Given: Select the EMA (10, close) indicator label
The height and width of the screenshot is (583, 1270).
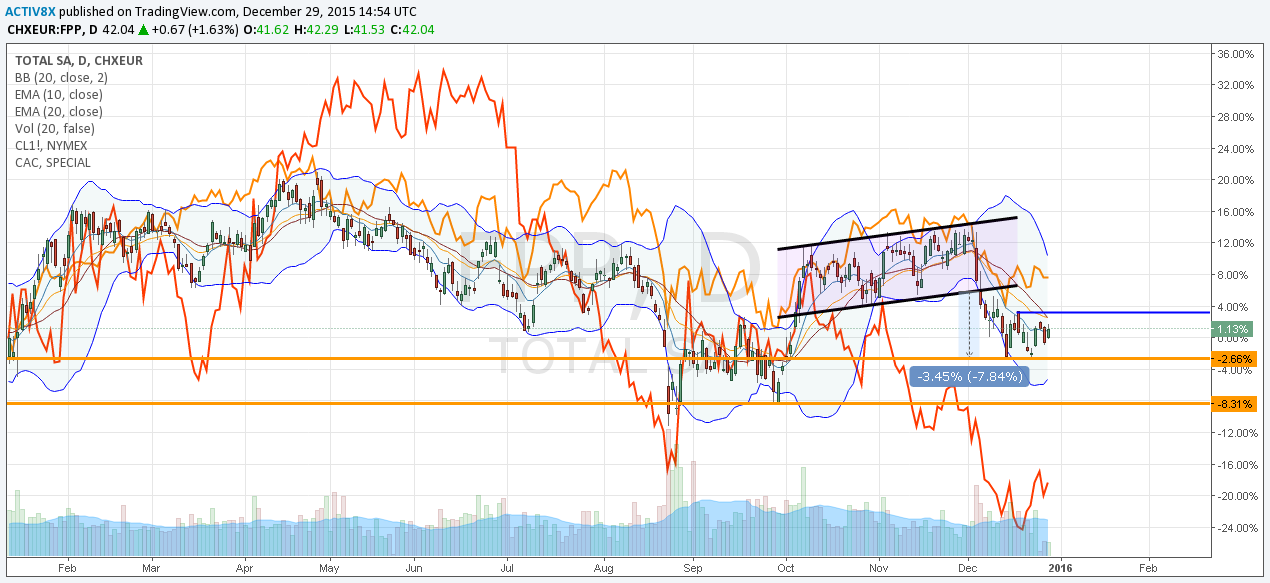Looking at the screenshot, I should pos(59,95).
